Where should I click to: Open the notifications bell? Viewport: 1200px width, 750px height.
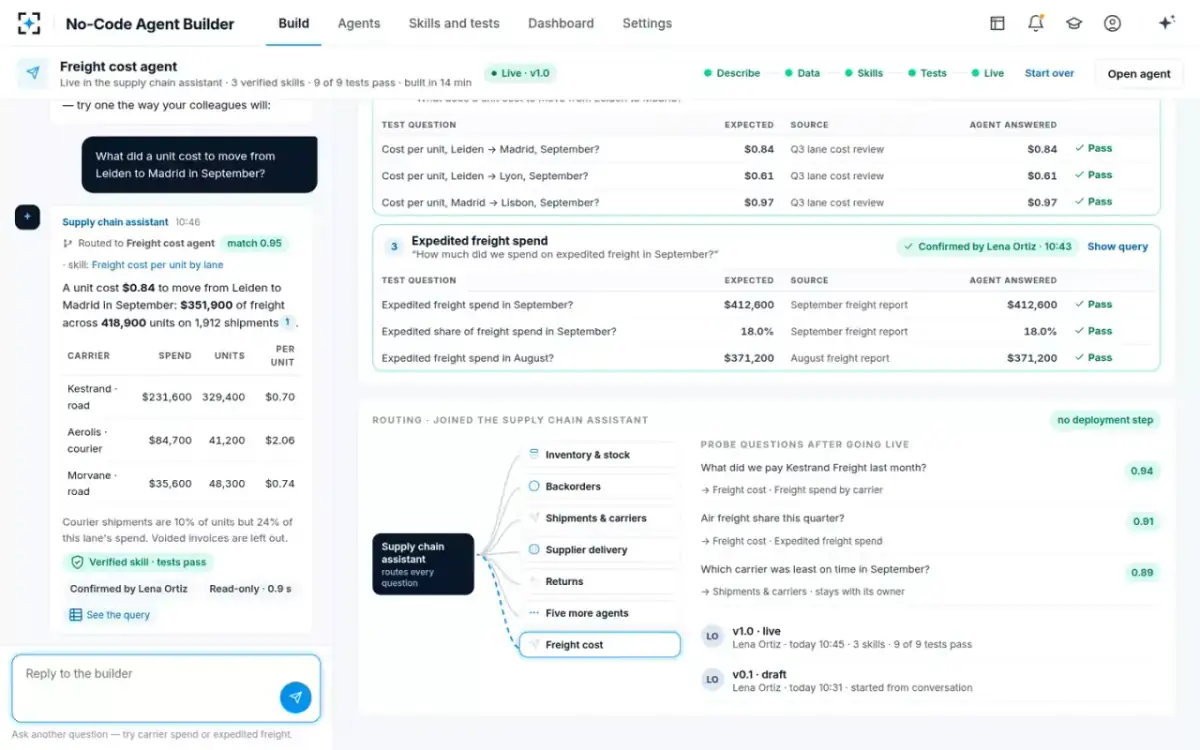pos(1035,23)
